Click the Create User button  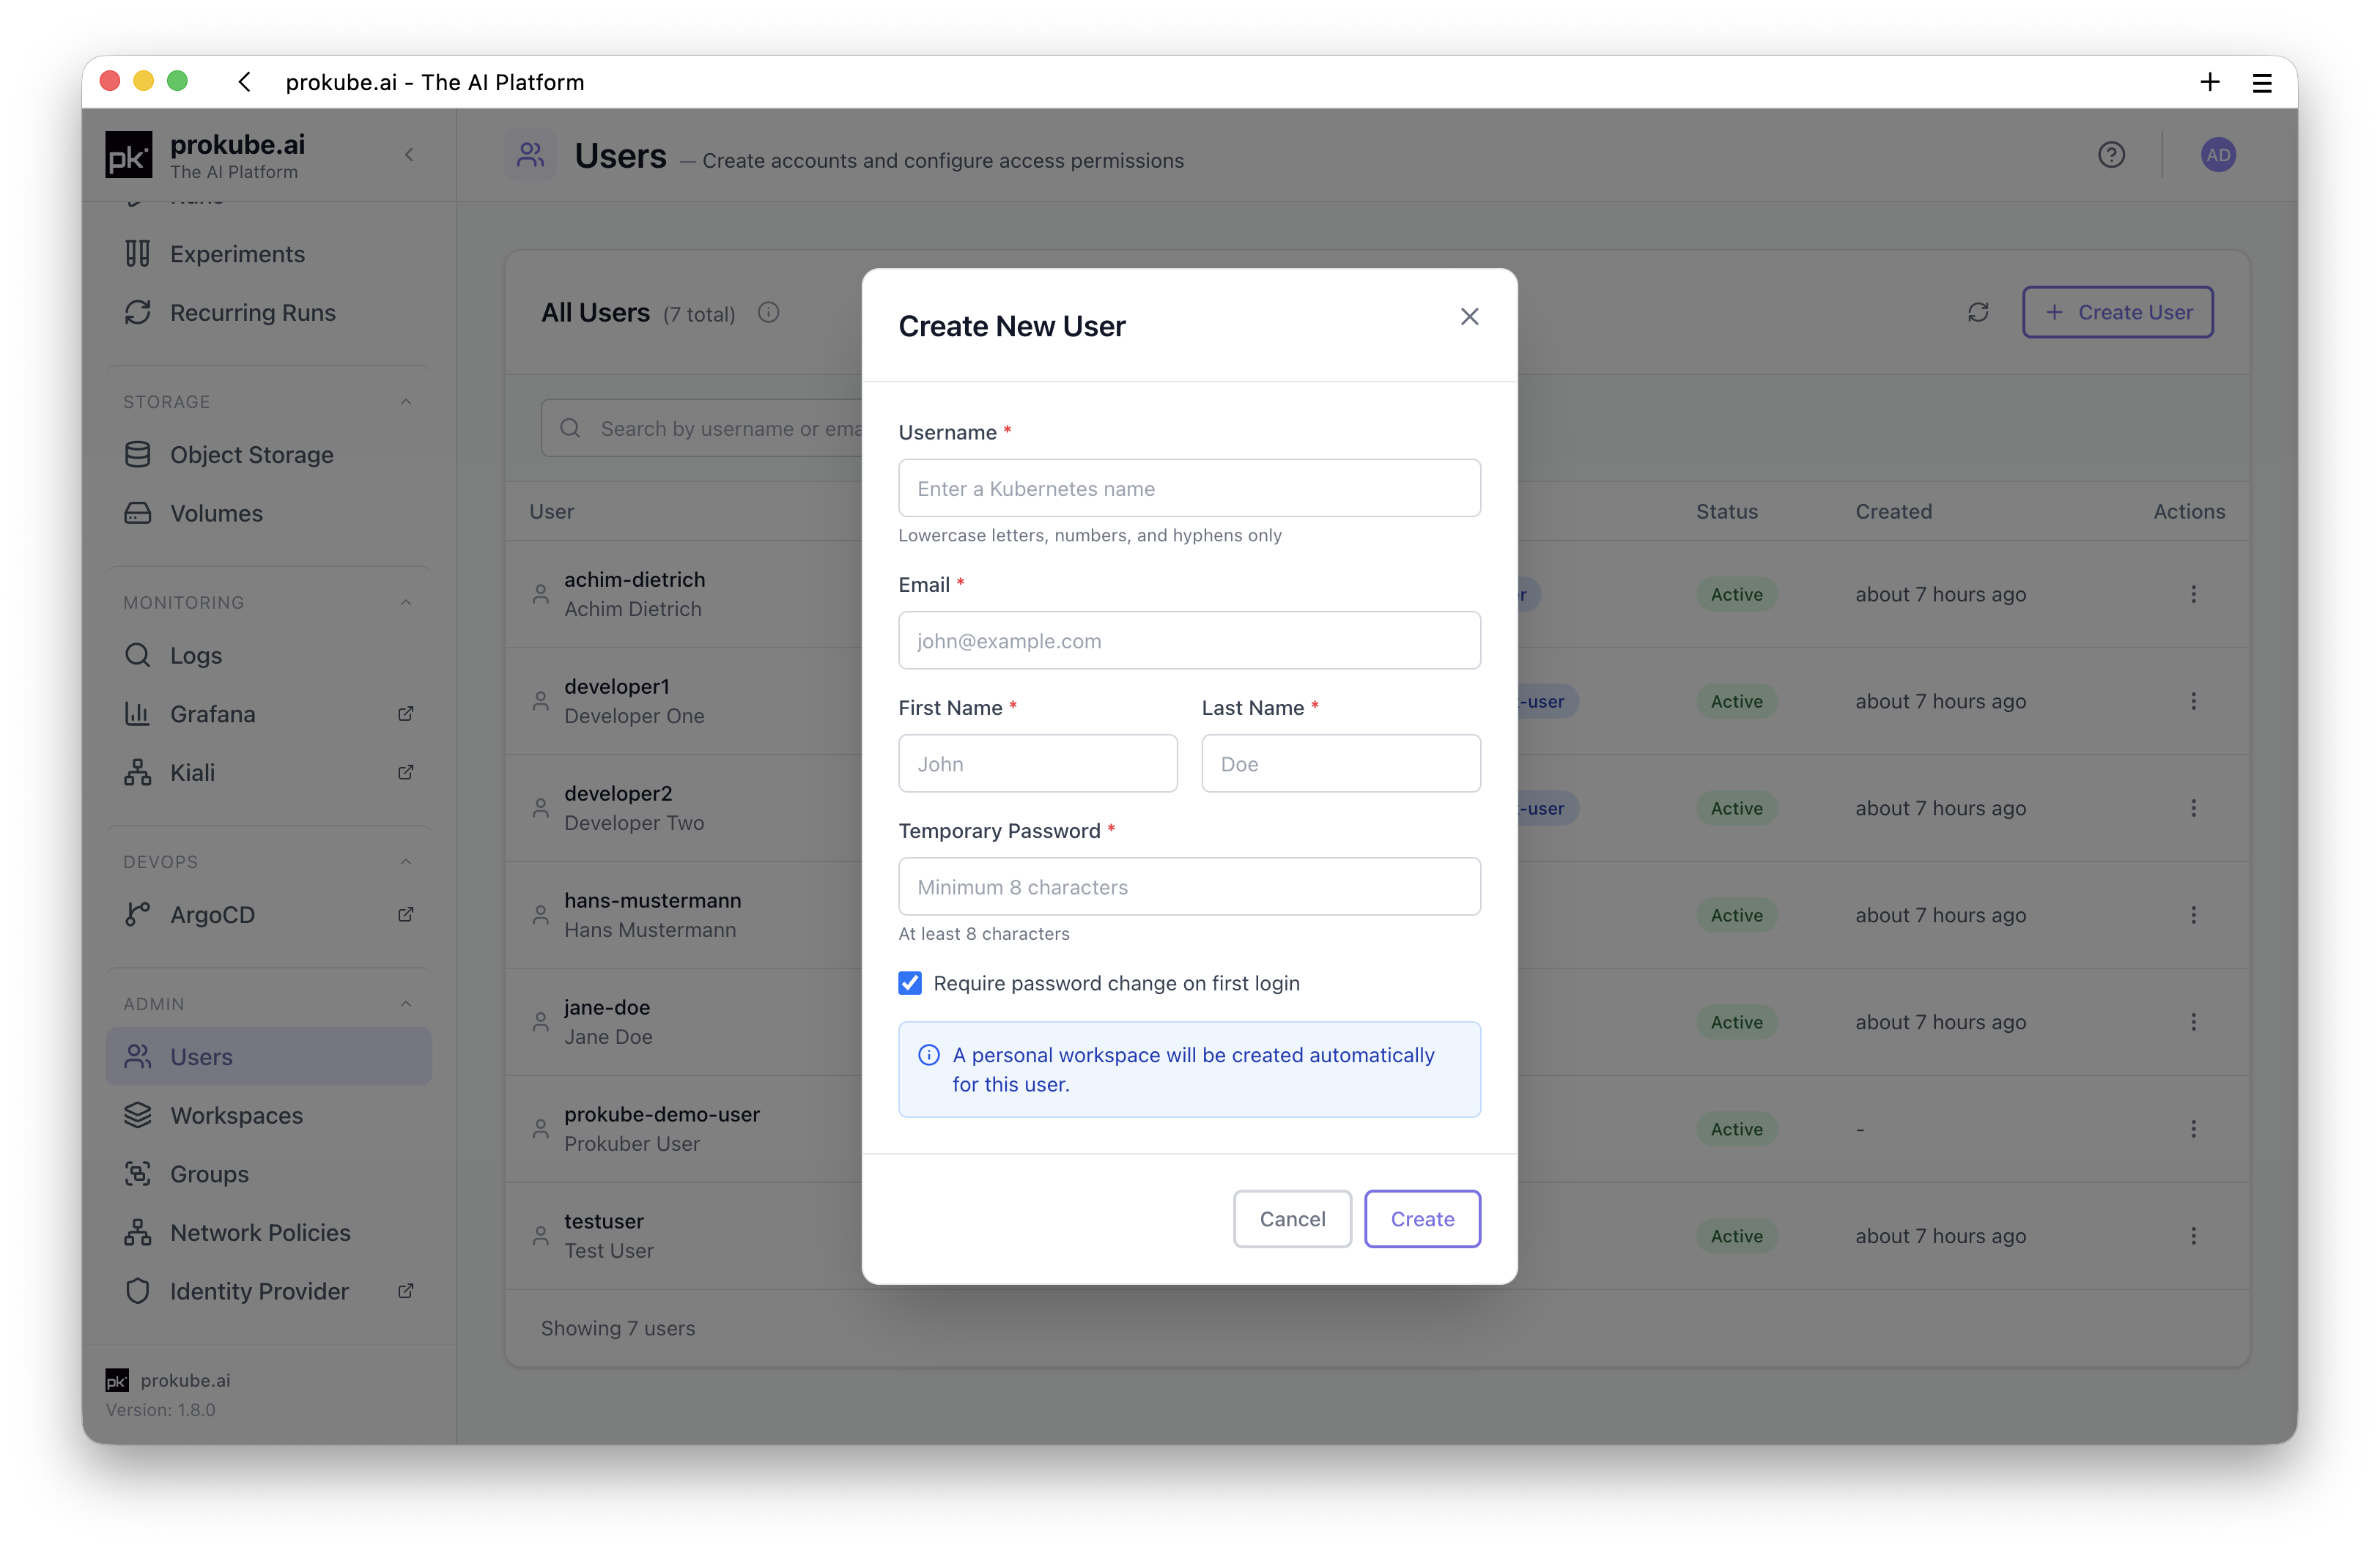click(2118, 312)
